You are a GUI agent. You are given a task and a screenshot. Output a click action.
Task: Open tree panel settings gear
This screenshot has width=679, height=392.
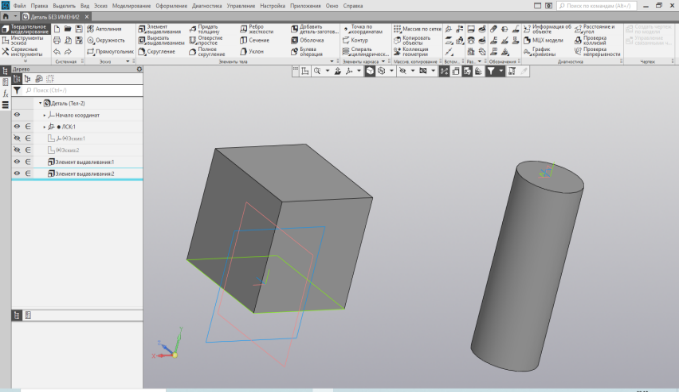tap(139, 69)
